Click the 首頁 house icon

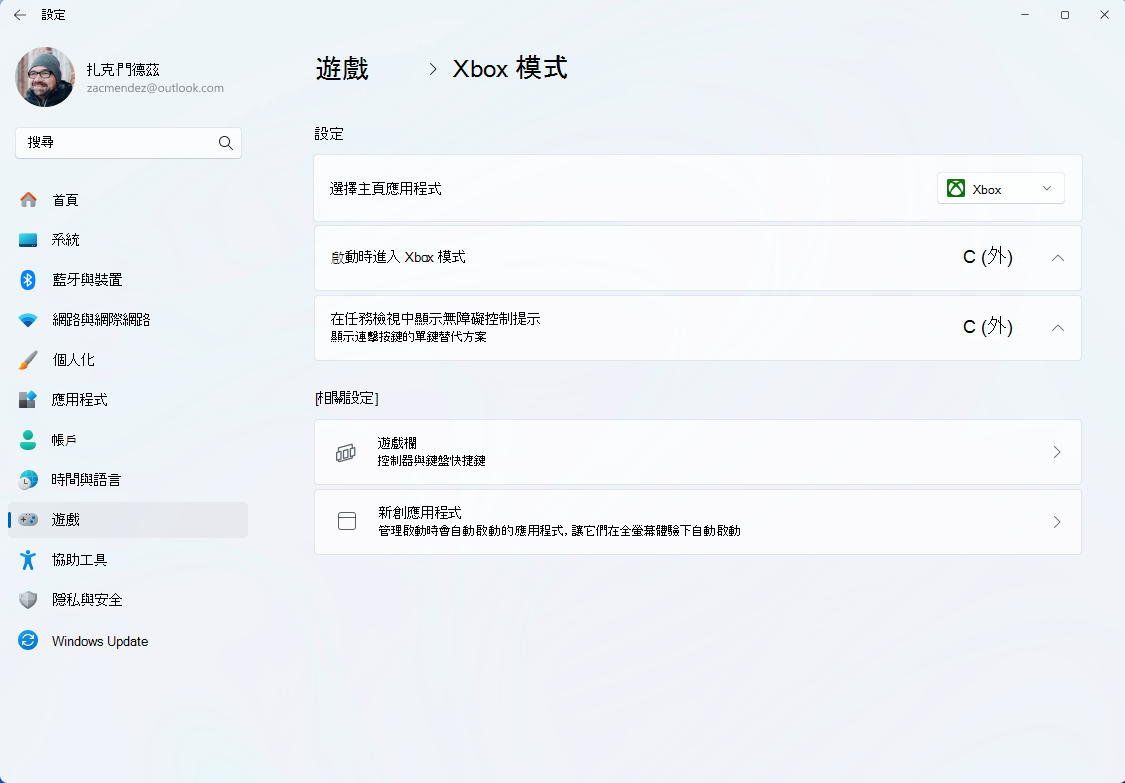(x=28, y=200)
